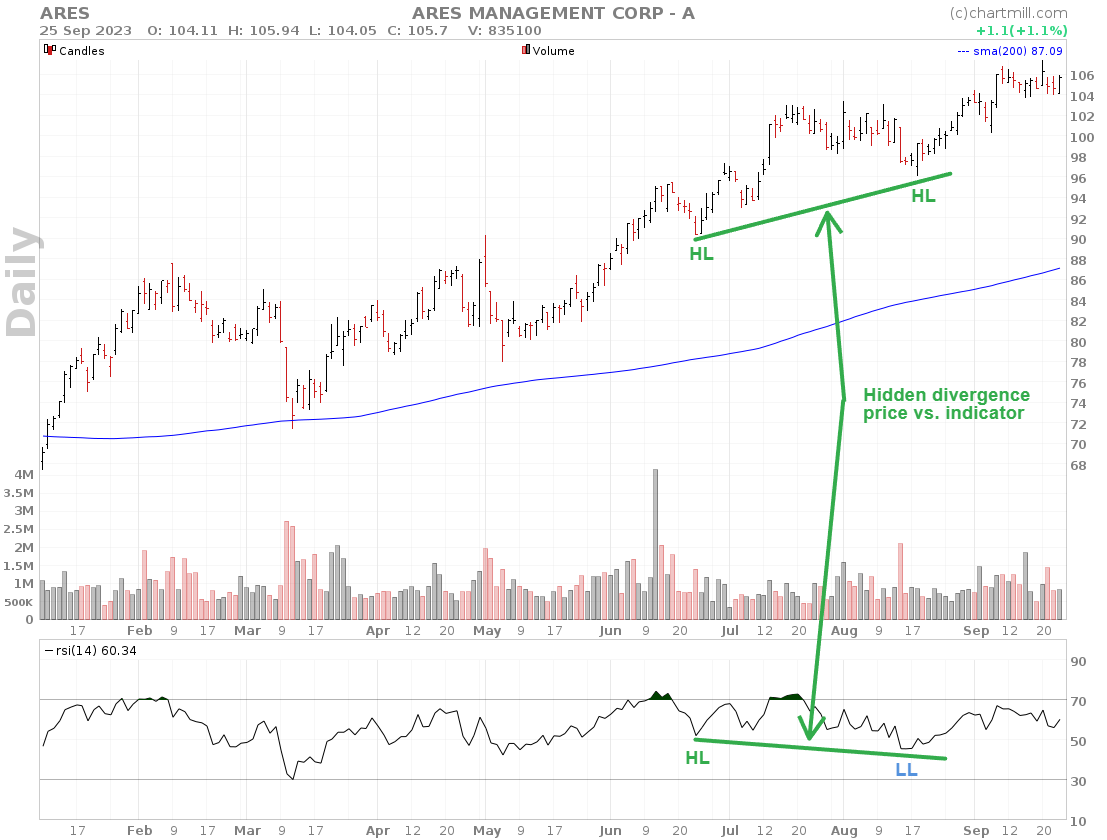Click the 90 price axis label
The width and height of the screenshot is (1107, 840).
click(x=1079, y=240)
